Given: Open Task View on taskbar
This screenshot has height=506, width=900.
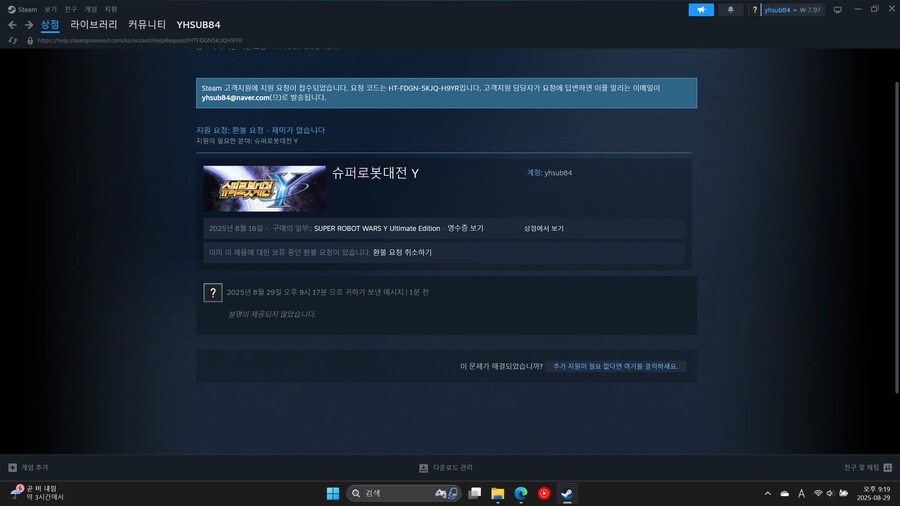Looking at the screenshot, I should coord(475,493).
